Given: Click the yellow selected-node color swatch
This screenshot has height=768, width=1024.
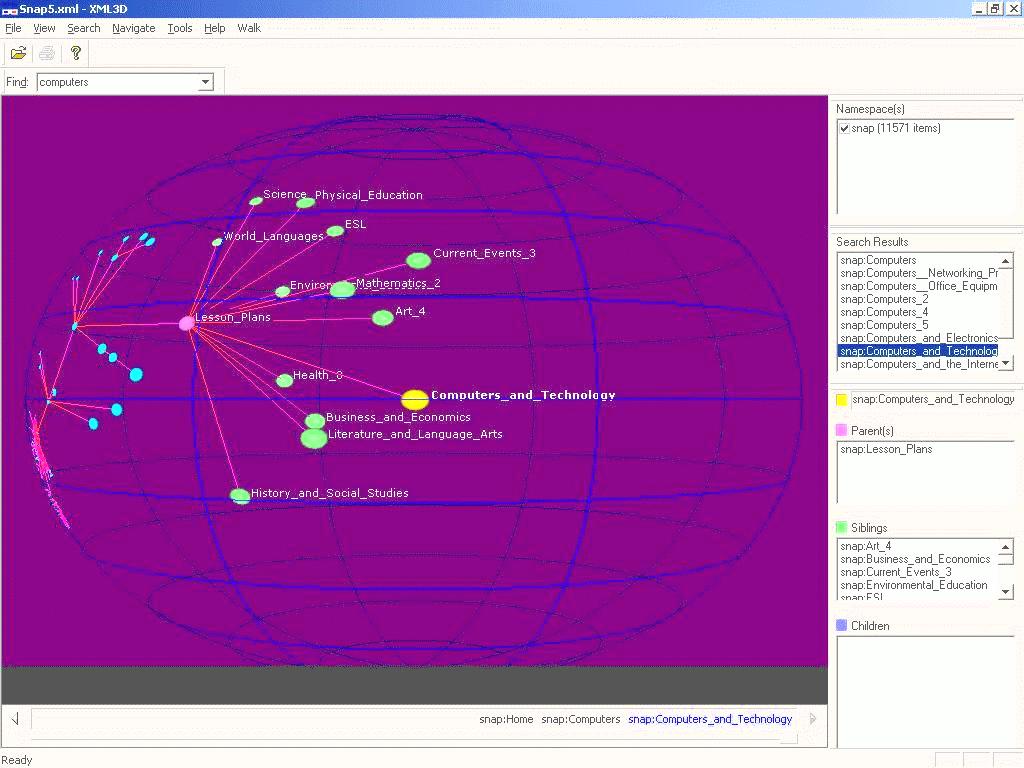Looking at the screenshot, I should coord(842,400).
